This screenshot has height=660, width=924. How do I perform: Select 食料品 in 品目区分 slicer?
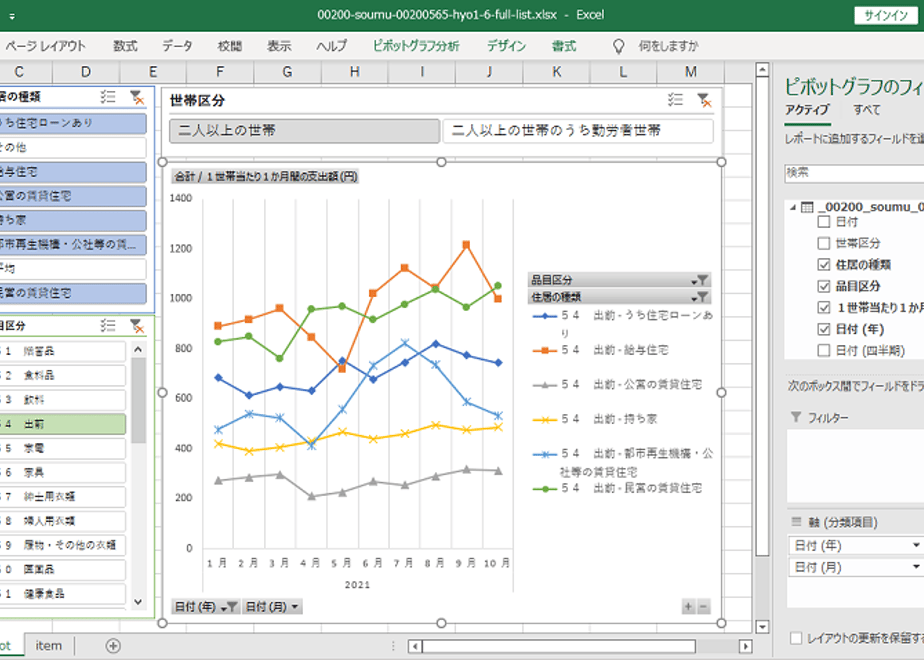pyautogui.click(x=62, y=375)
